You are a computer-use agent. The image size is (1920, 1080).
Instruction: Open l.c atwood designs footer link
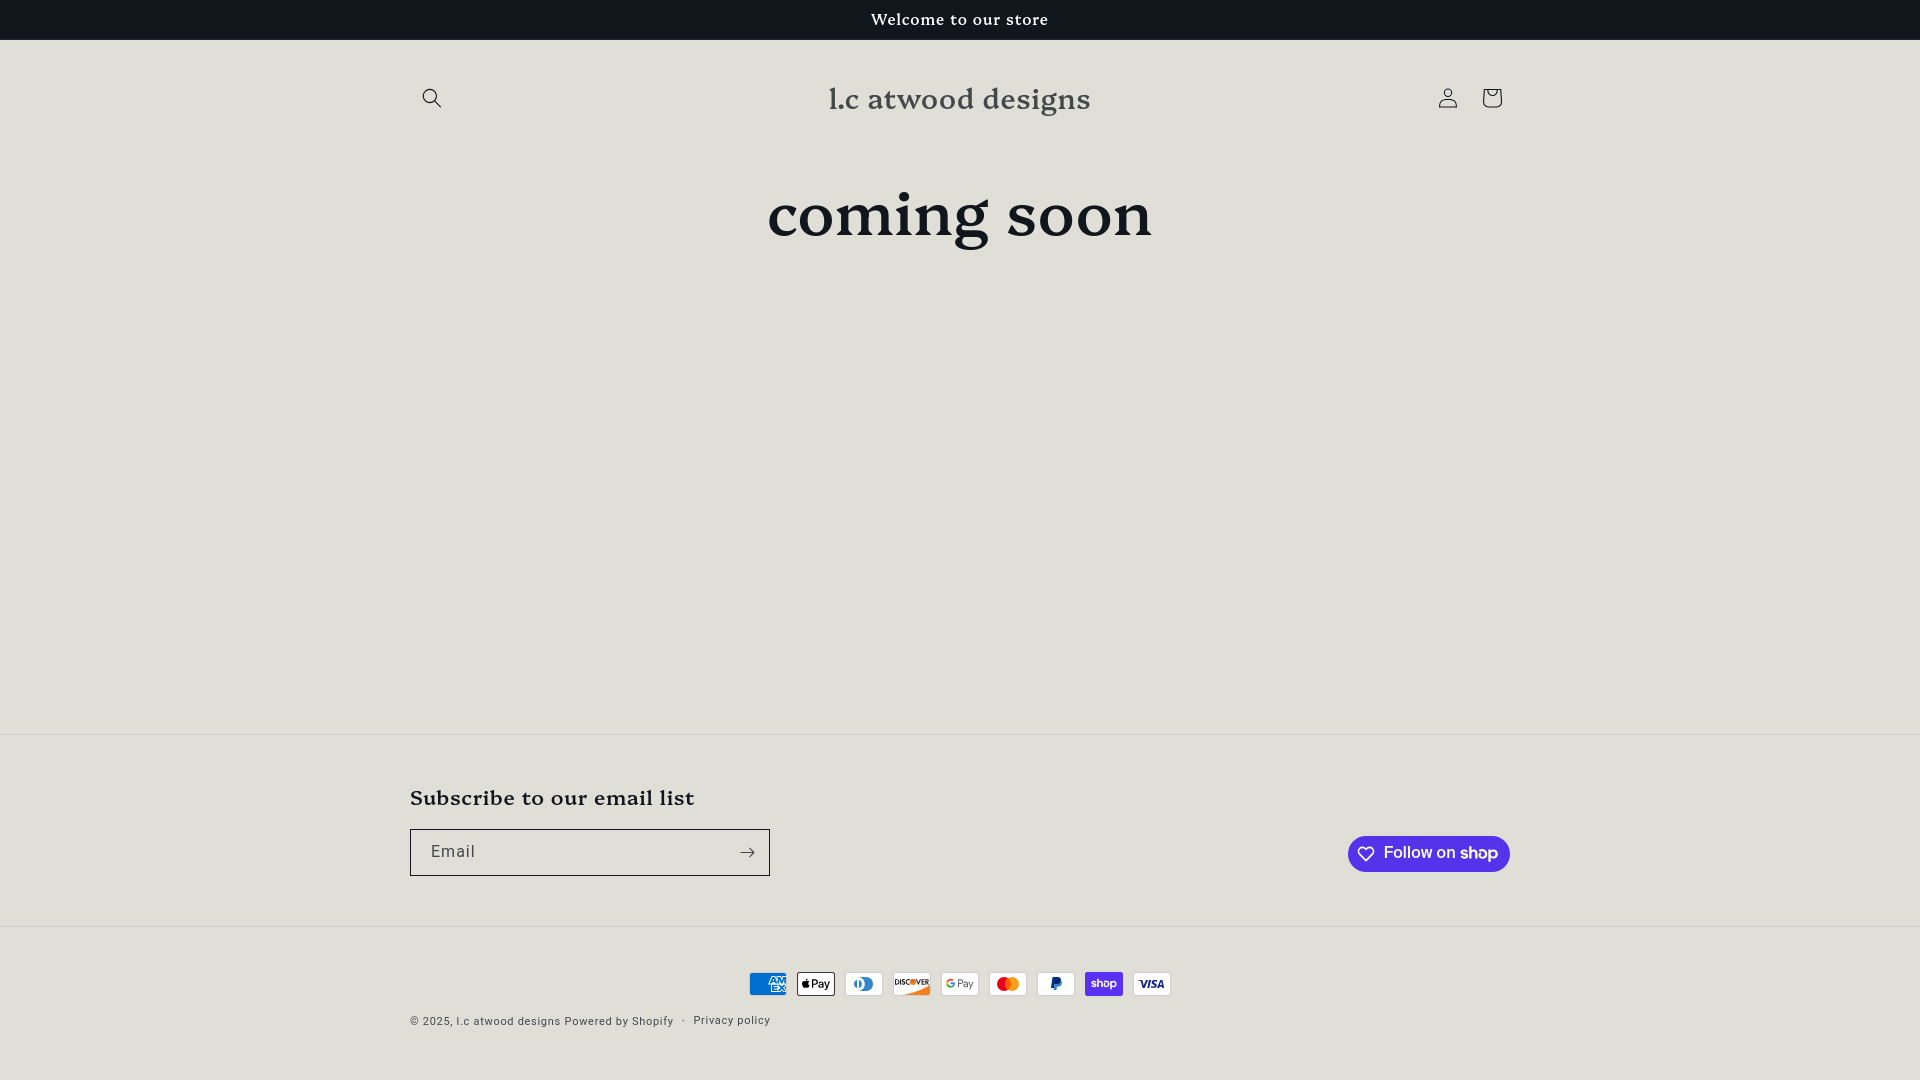(508, 1022)
